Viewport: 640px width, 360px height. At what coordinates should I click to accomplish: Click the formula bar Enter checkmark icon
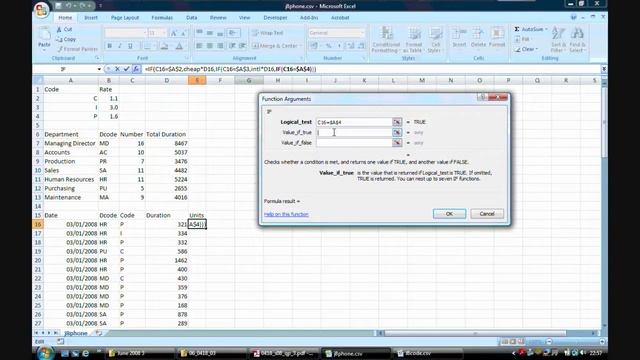coord(127,69)
